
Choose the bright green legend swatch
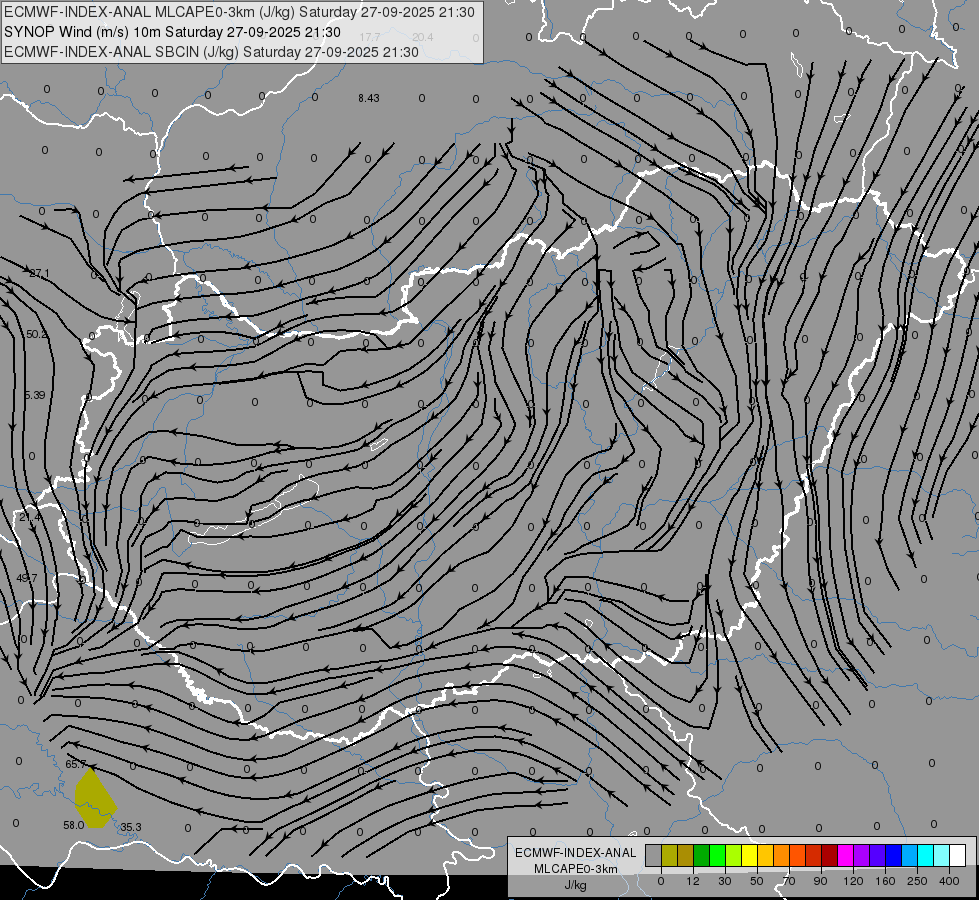[718, 855]
